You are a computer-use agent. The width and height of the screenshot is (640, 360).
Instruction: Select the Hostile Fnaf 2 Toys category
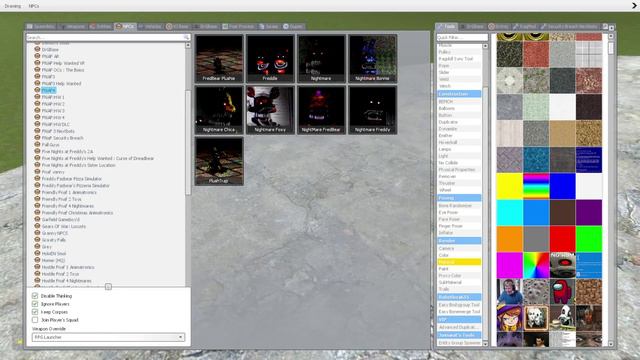tap(60, 274)
